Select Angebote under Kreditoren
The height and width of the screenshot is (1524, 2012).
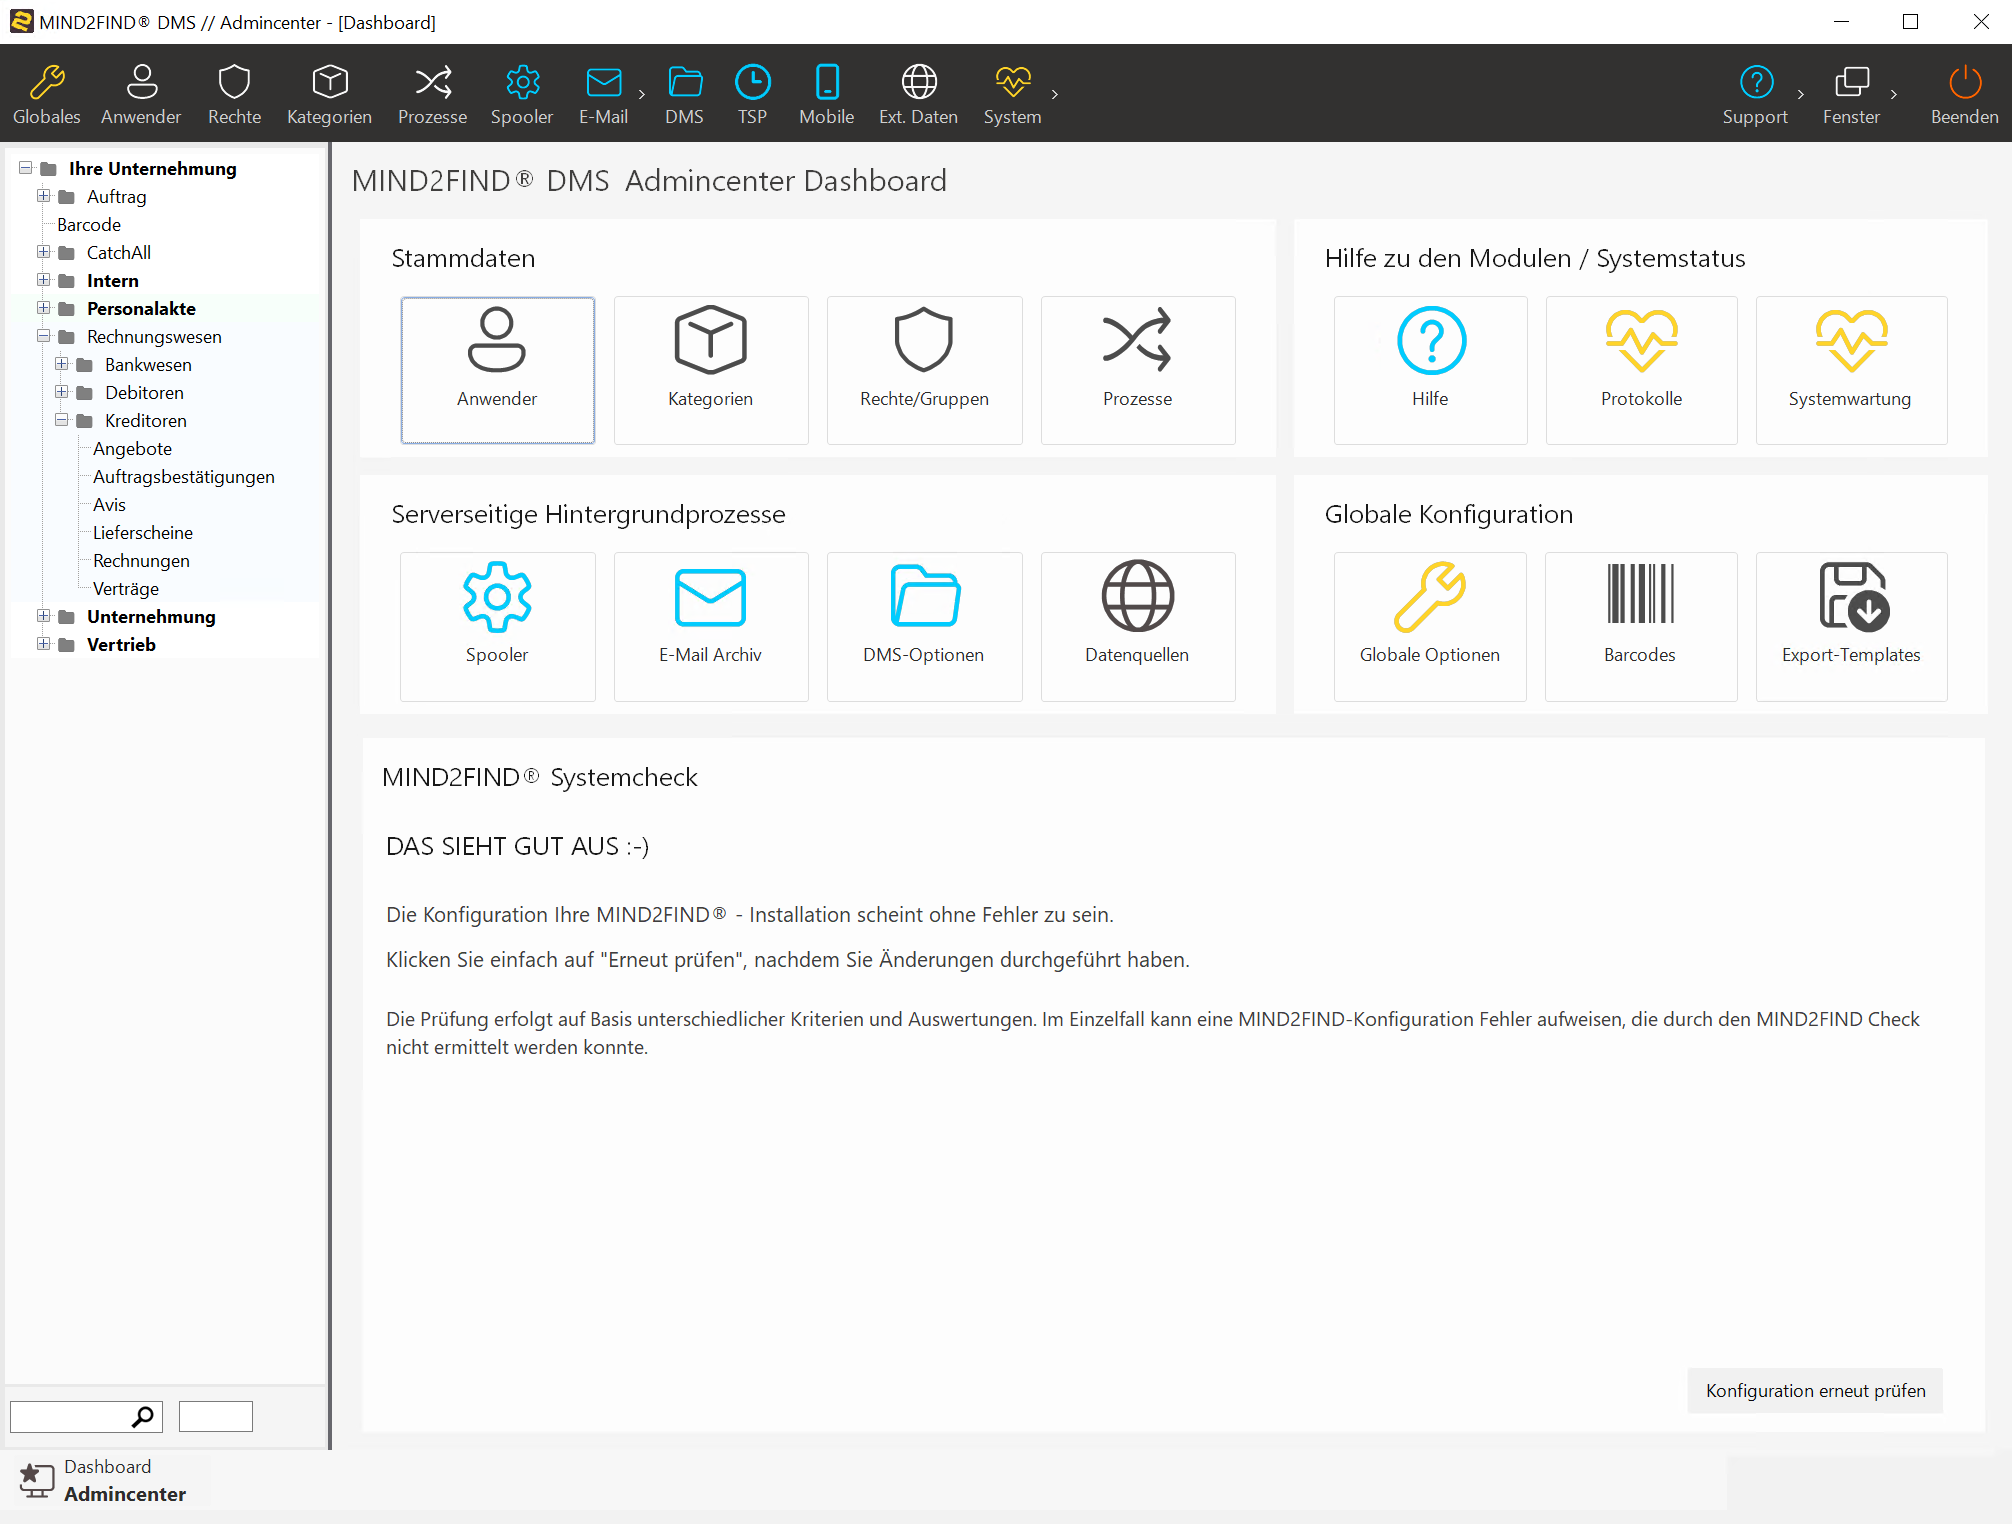[x=132, y=449]
